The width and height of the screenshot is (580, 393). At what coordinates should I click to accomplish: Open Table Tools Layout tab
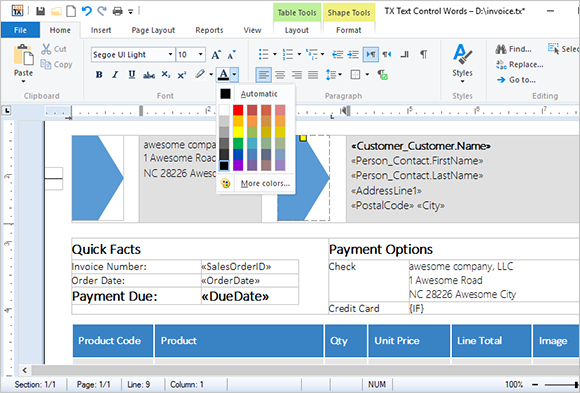click(297, 30)
